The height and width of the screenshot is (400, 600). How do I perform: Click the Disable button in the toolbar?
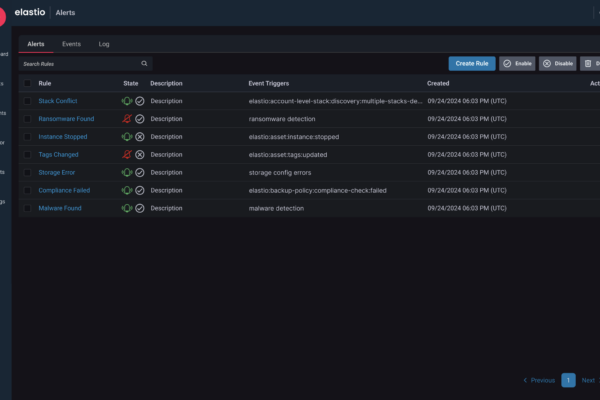click(x=557, y=63)
